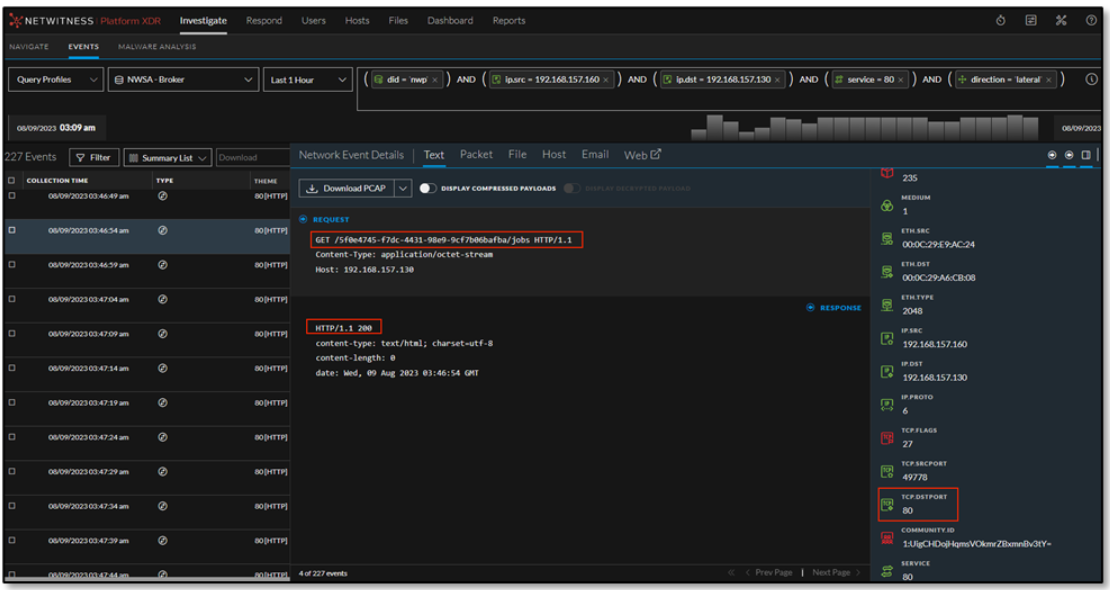Open Web tab external link icon
The height and width of the screenshot is (590, 1110).
coord(656,155)
